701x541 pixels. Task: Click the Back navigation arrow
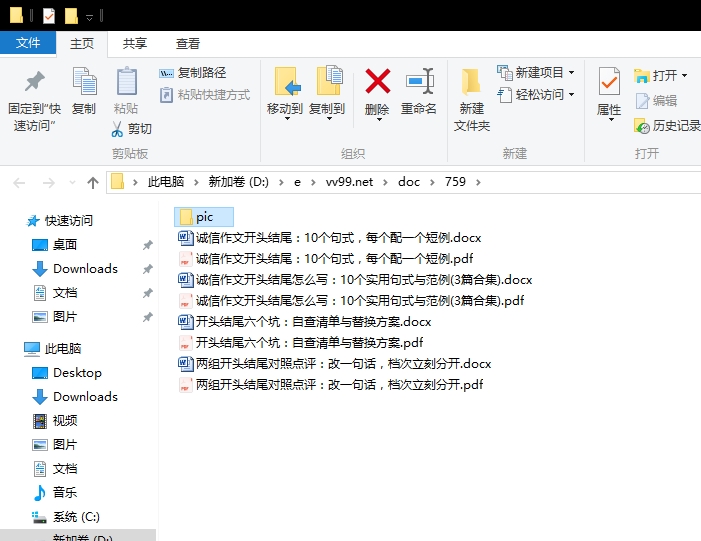tap(19, 182)
